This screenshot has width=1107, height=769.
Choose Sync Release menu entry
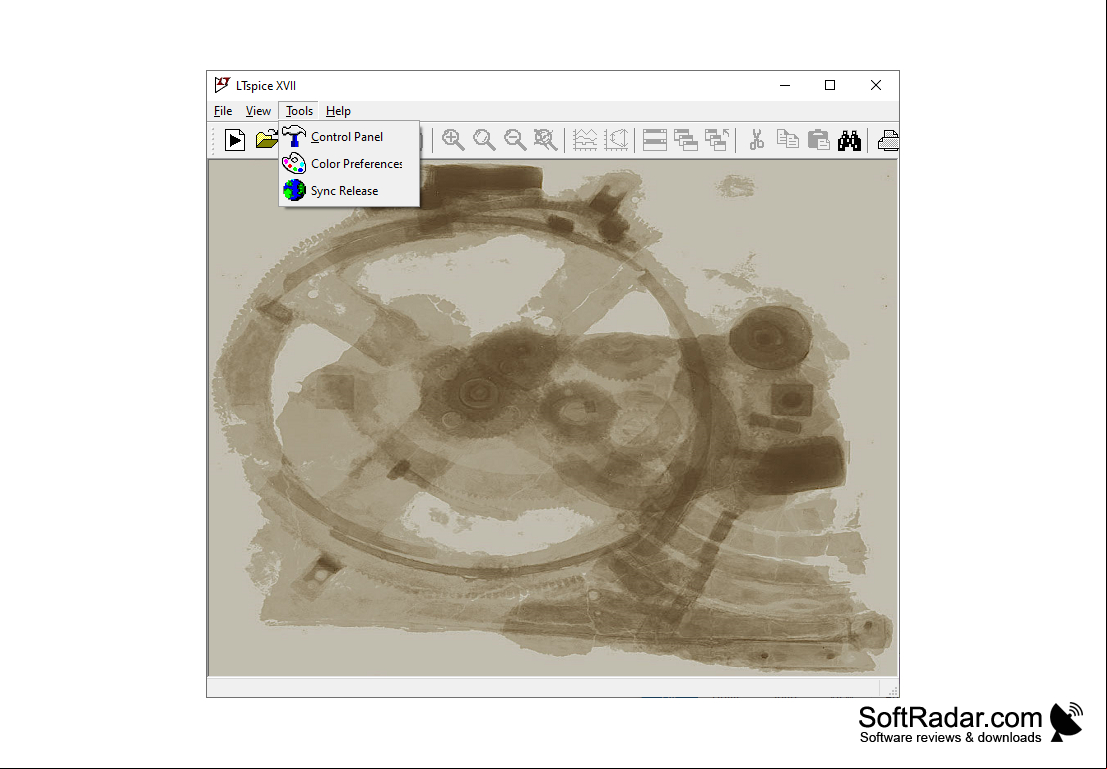349,191
